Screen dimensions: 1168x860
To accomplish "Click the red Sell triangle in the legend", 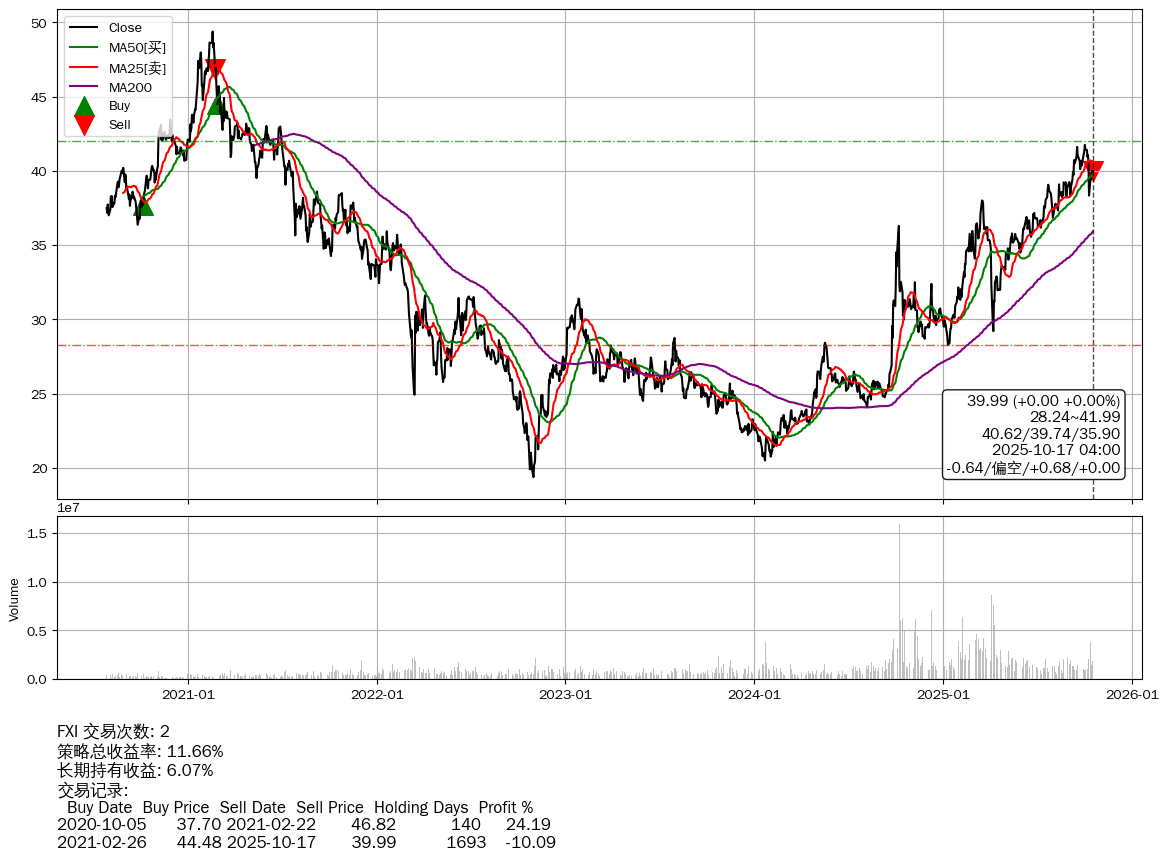I will point(85,125).
